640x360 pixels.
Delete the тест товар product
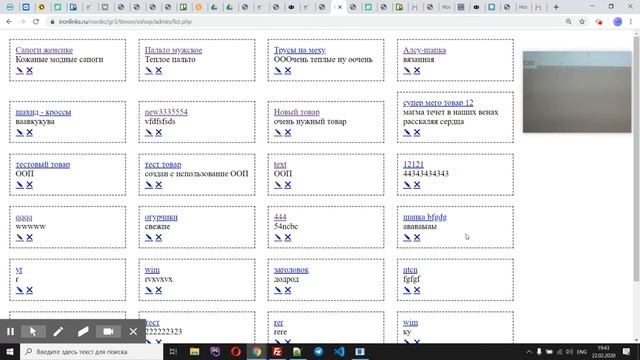click(x=159, y=185)
